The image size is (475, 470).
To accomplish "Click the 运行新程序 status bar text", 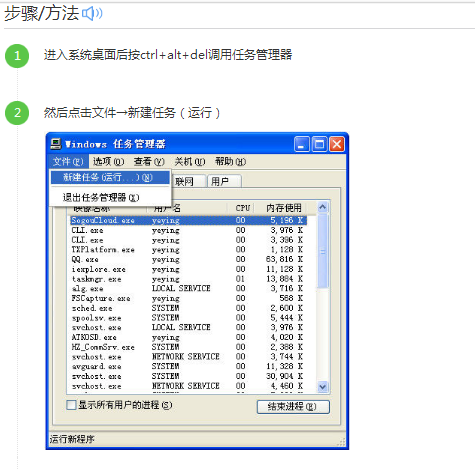I will pyautogui.click(x=72, y=439).
